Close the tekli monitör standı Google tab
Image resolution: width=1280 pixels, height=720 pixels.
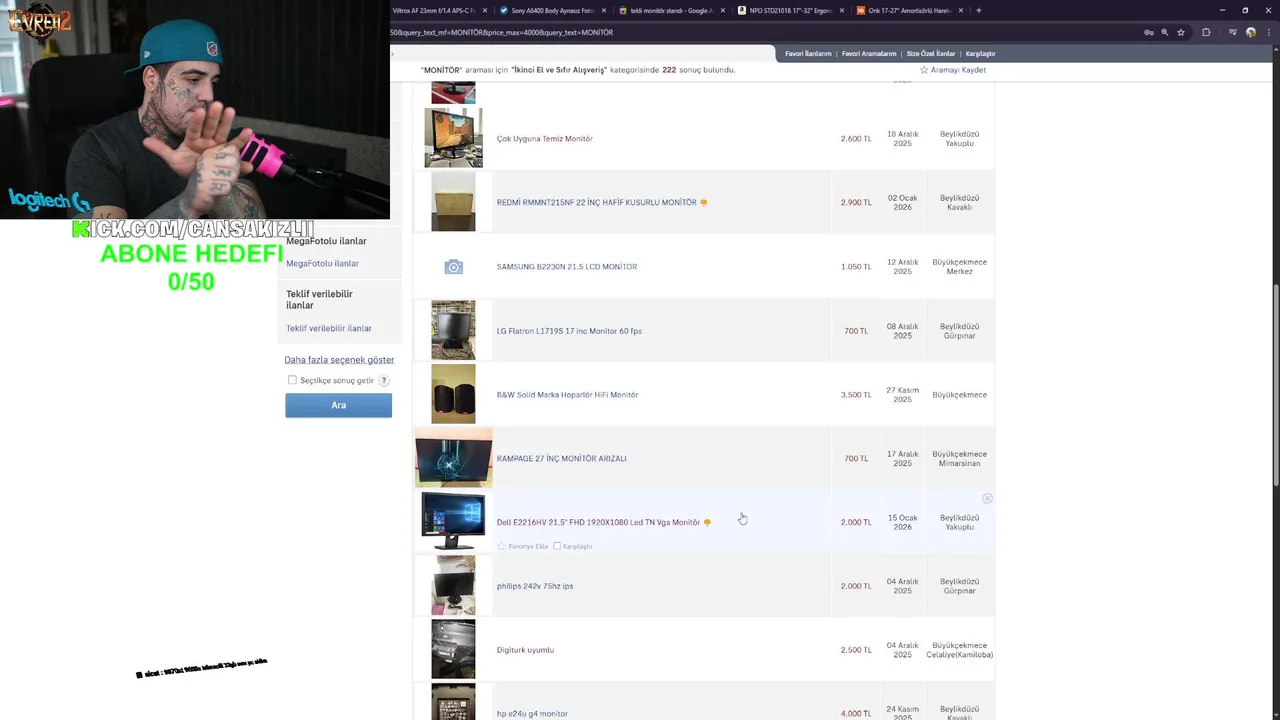coord(723,10)
